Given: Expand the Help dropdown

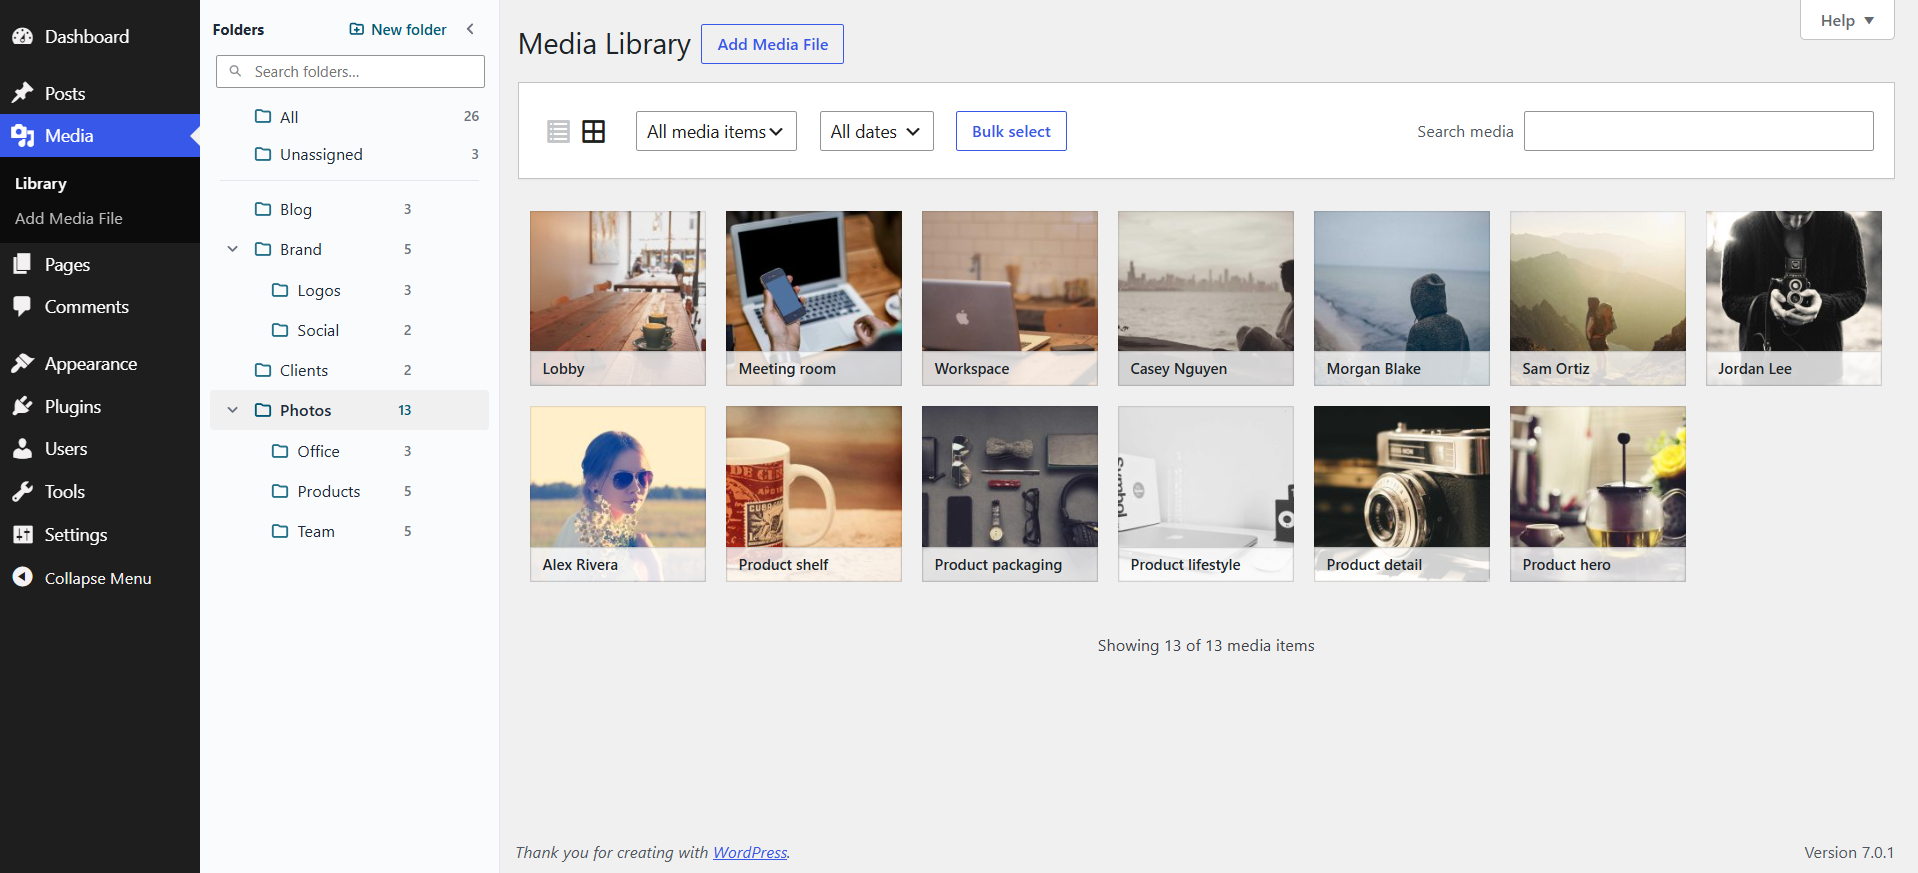Looking at the screenshot, I should point(1846,20).
